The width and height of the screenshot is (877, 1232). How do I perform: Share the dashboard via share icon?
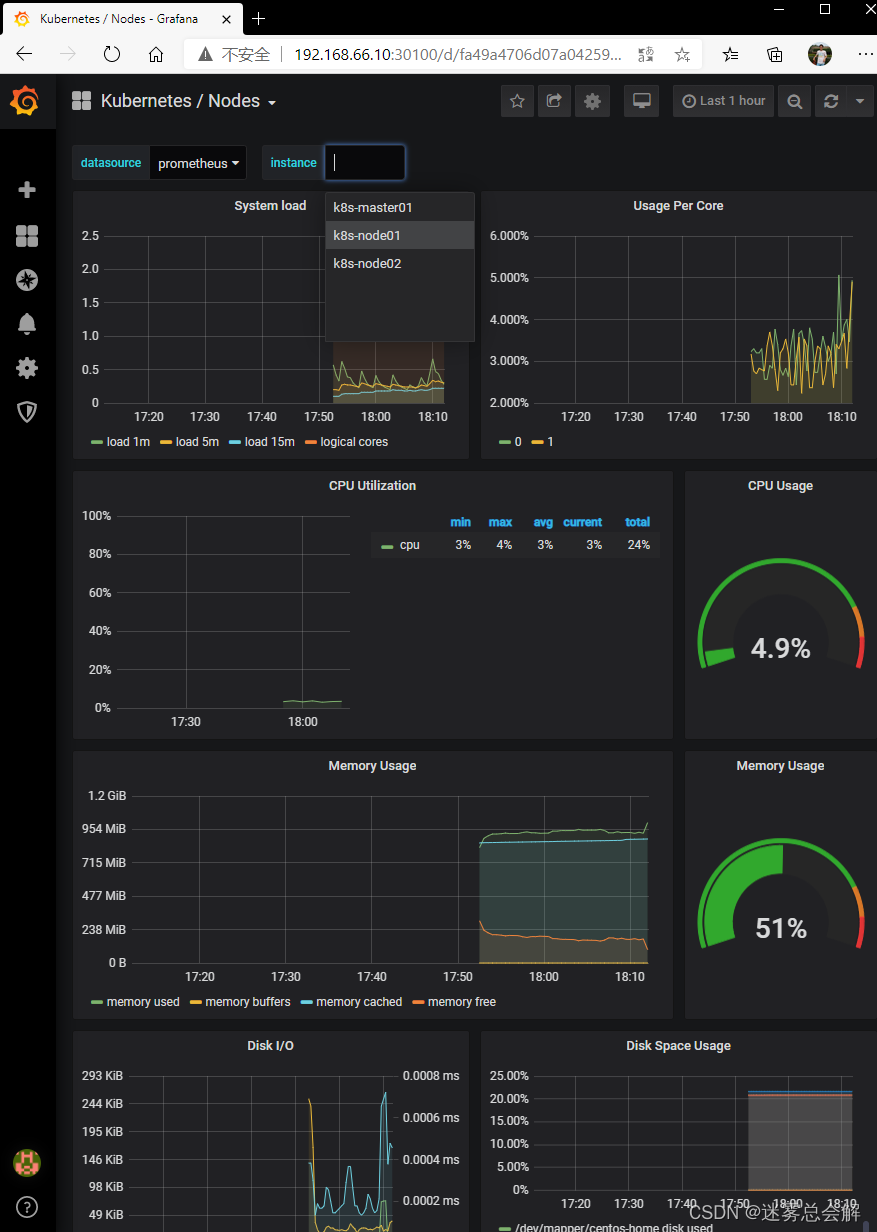tap(555, 101)
